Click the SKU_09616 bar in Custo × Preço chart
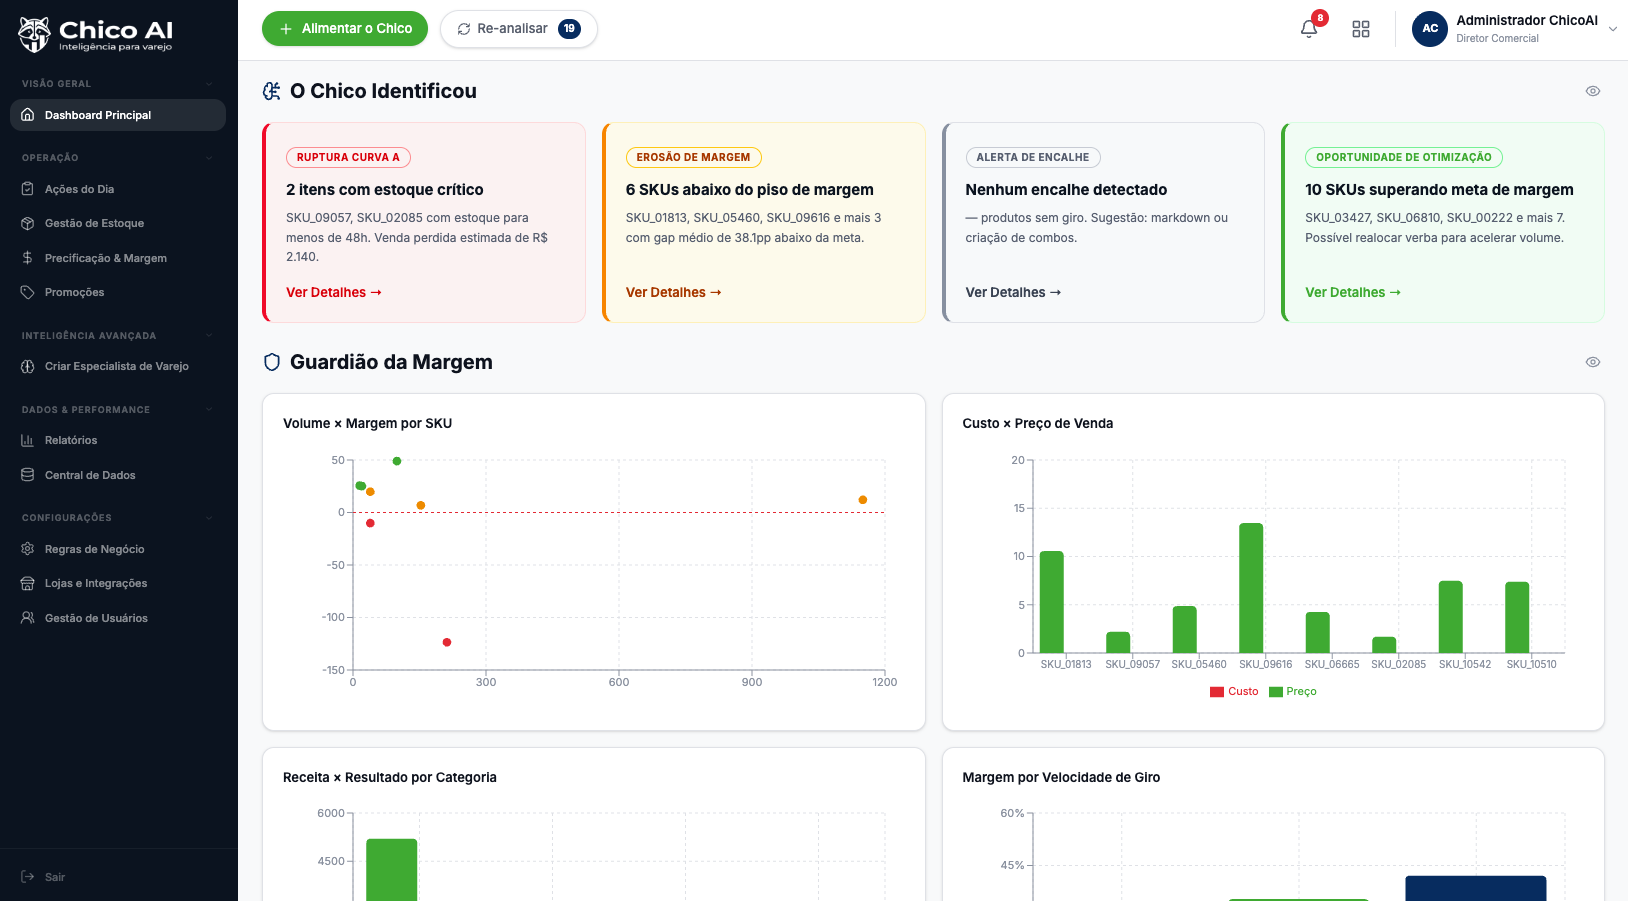Image resolution: width=1628 pixels, height=901 pixels. [x=1251, y=588]
